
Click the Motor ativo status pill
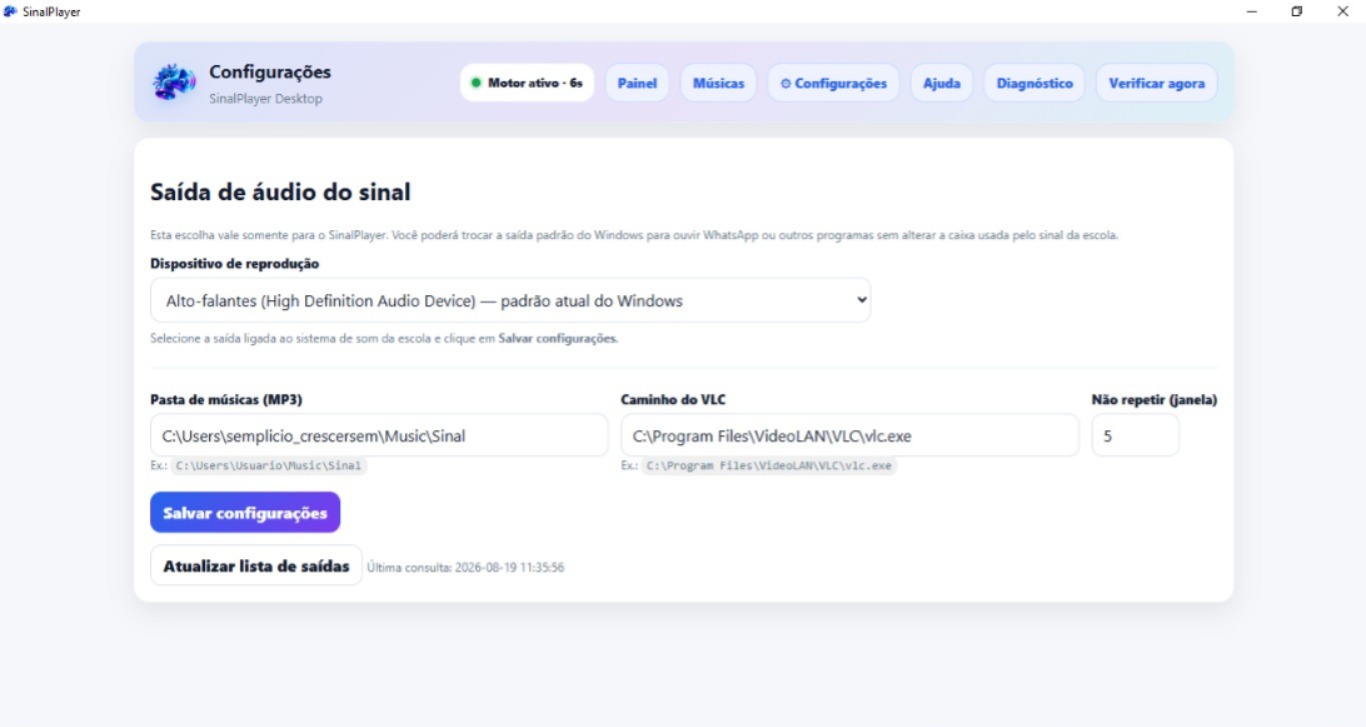tap(527, 83)
